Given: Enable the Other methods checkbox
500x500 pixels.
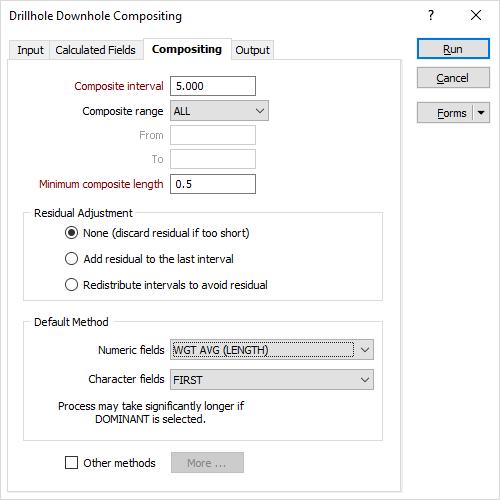Looking at the screenshot, I should coord(71,463).
